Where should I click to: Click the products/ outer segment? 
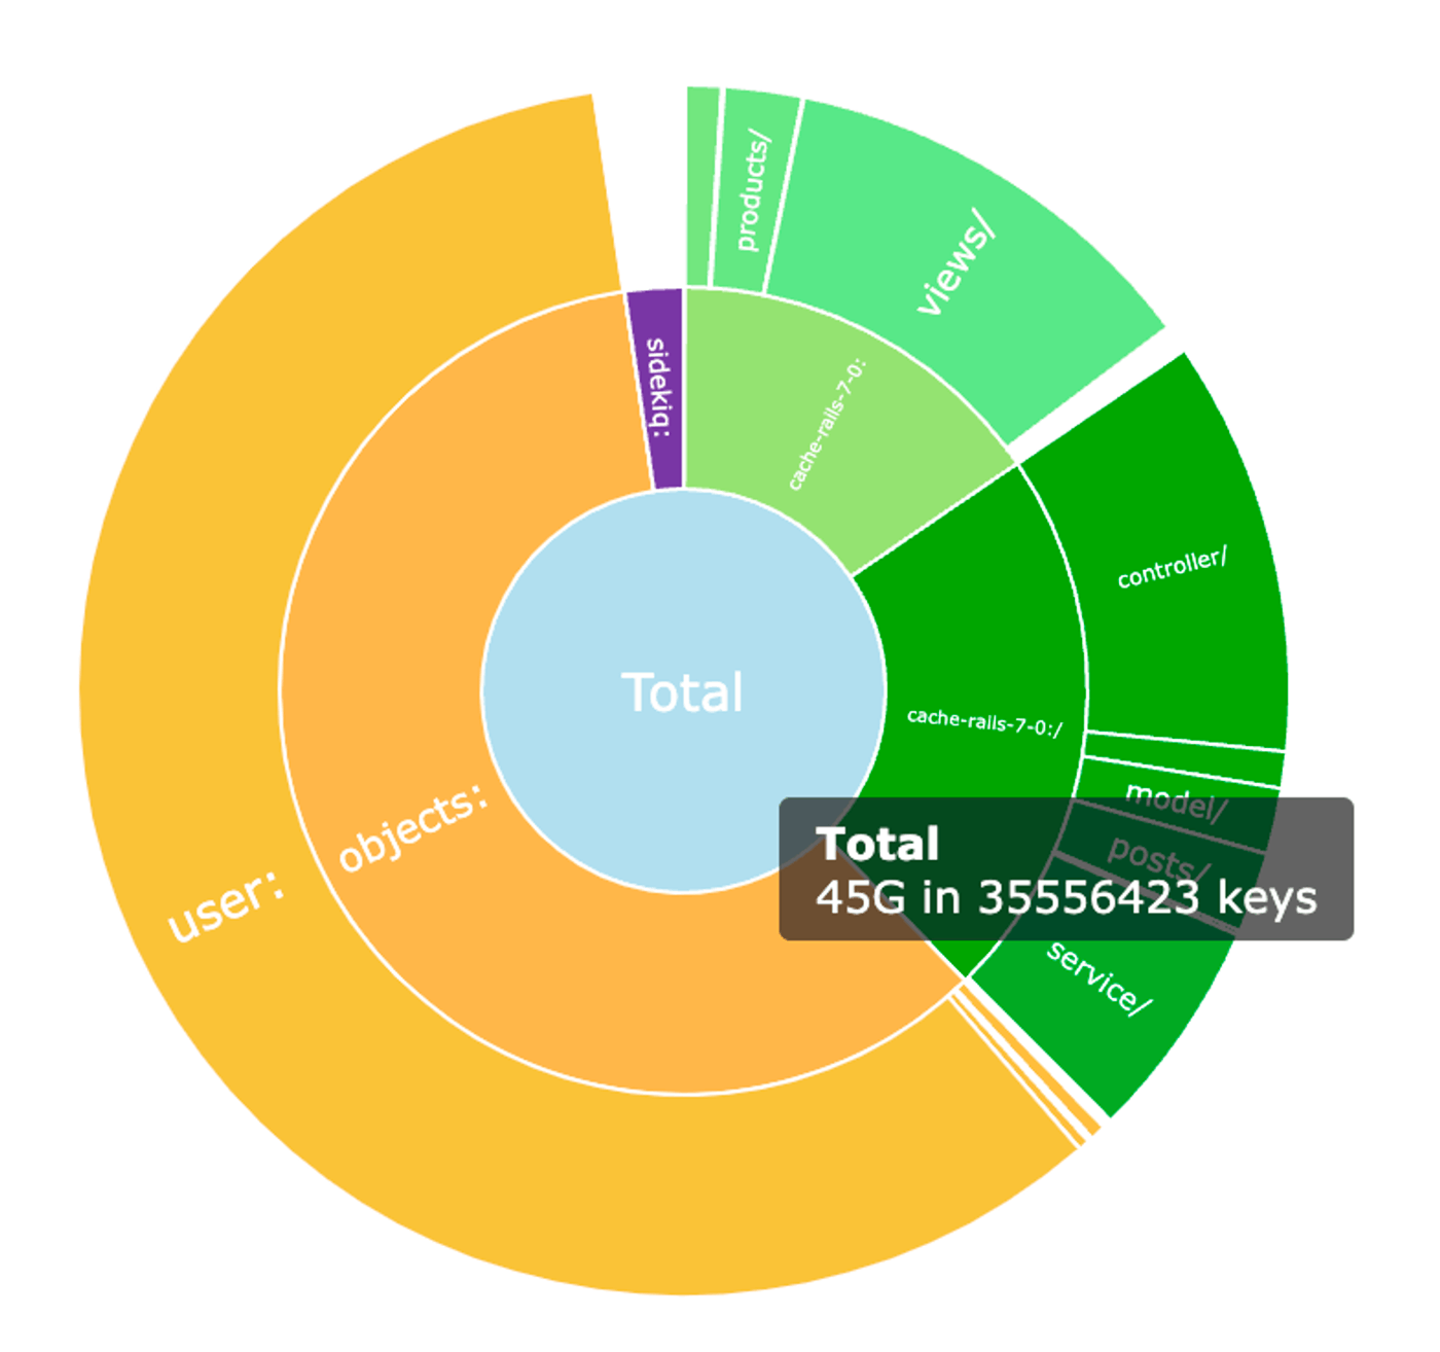coord(753,191)
